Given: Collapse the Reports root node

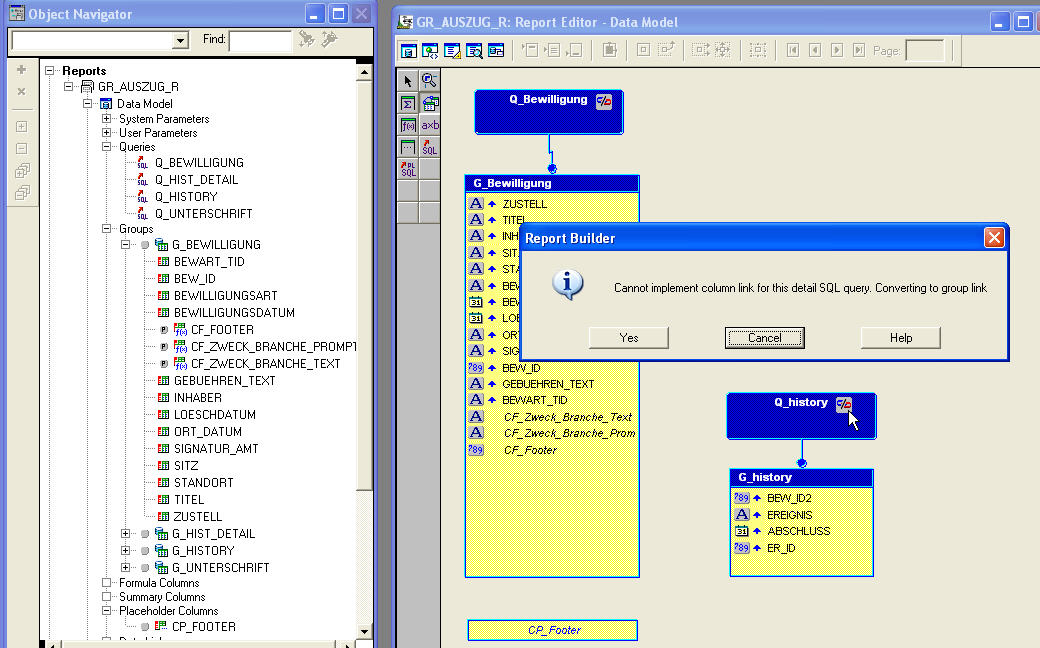Looking at the screenshot, I should (x=50, y=70).
